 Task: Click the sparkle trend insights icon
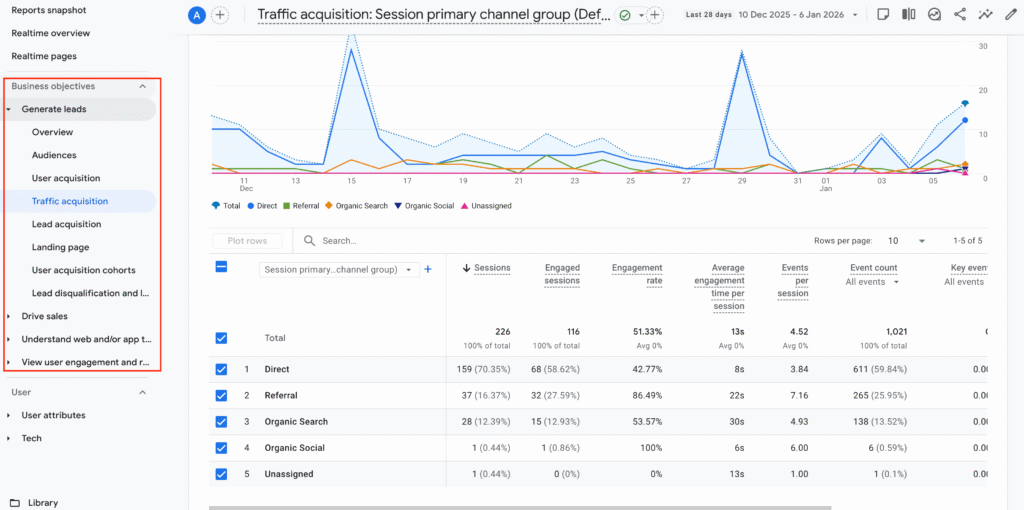[x=986, y=15]
